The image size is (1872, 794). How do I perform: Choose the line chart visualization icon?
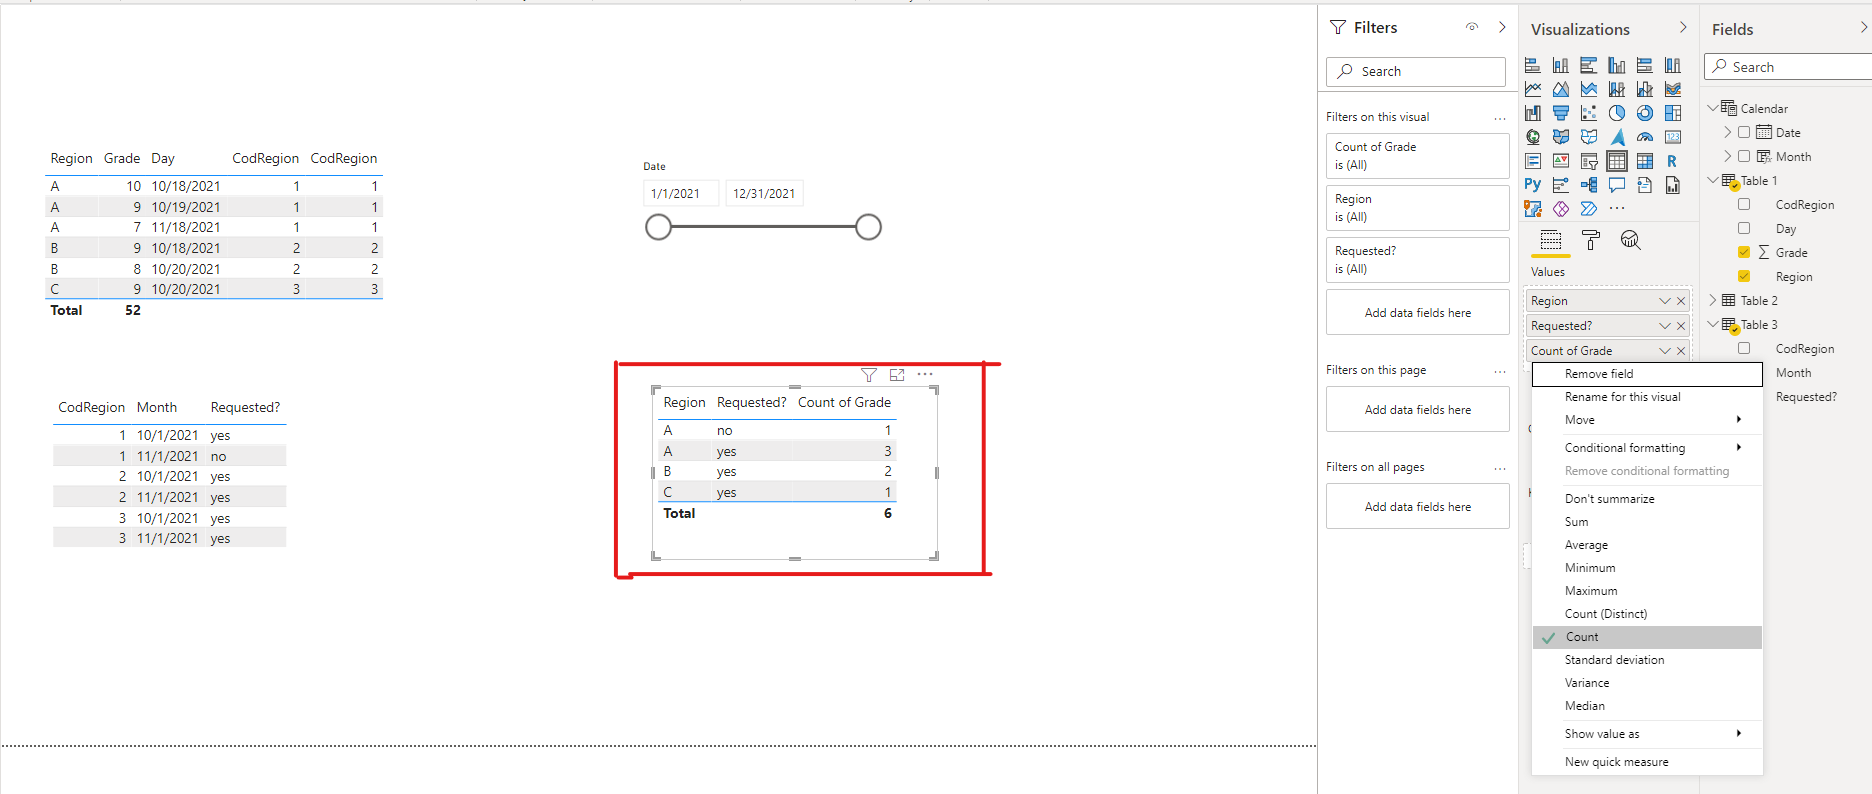(1532, 89)
